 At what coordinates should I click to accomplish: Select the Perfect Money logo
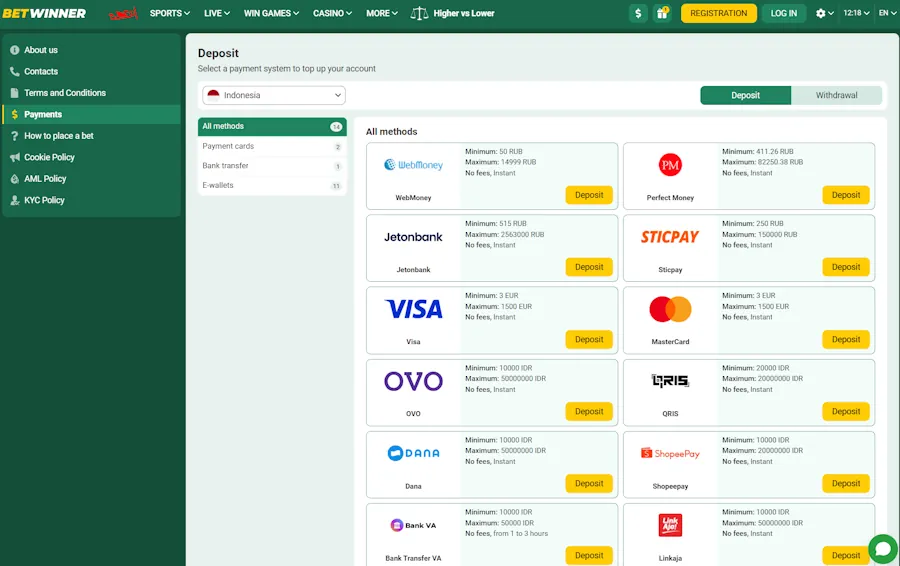click(670, 165)
